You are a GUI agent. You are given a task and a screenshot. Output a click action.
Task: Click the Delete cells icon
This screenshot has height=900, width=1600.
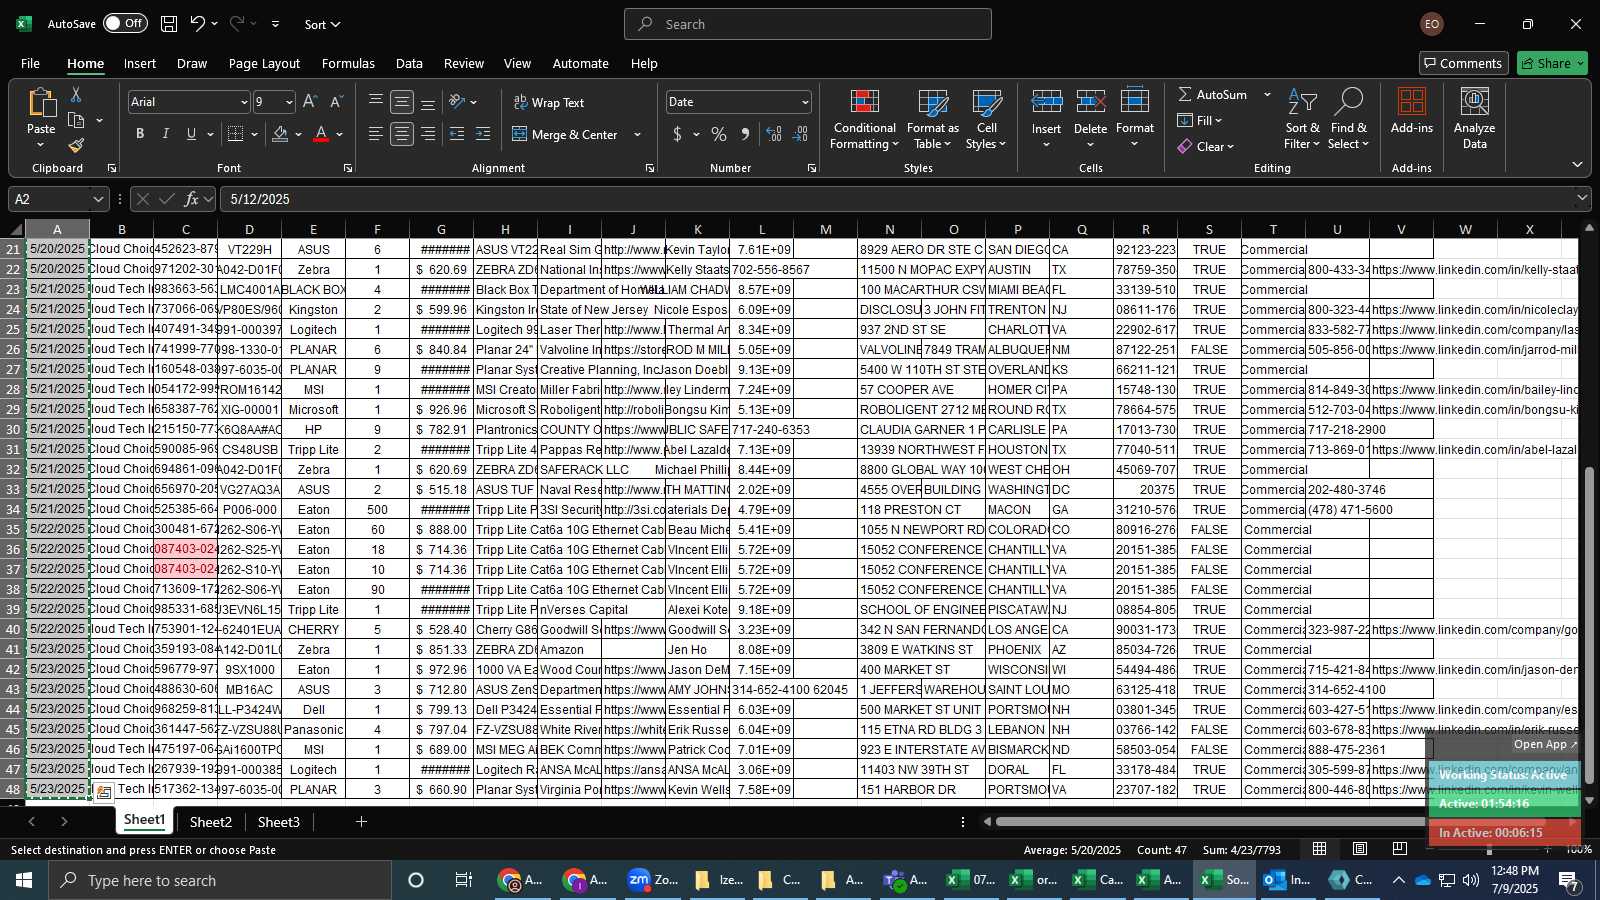point(1090,101)
